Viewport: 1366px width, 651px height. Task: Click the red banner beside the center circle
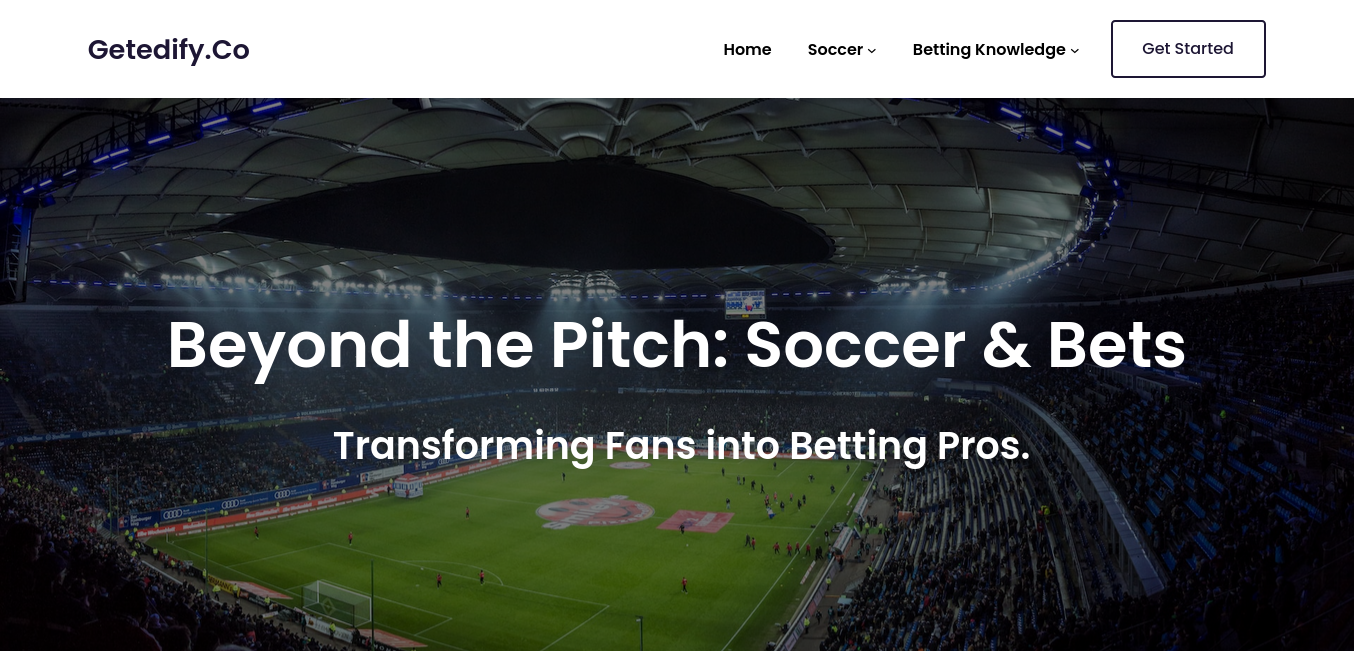696,521
